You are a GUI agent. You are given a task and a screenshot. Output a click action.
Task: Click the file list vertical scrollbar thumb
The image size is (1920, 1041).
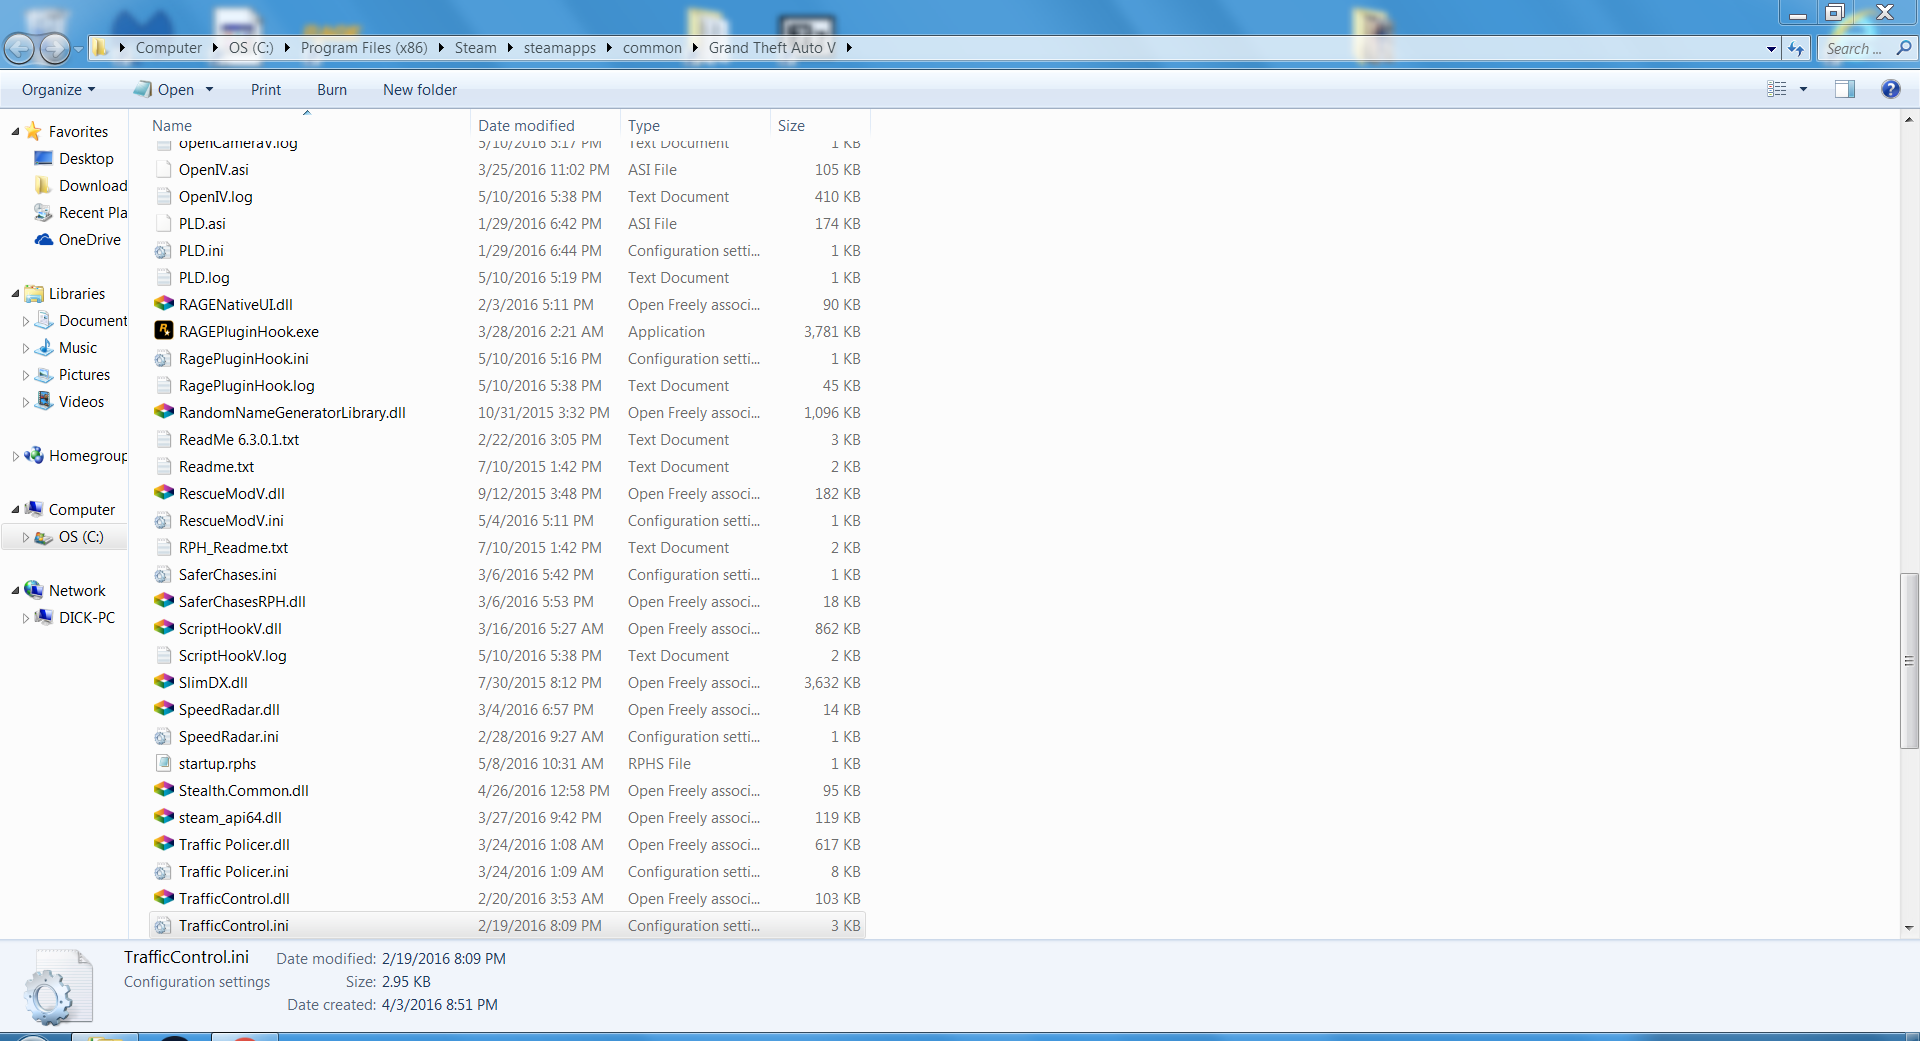tap(1909, 661)
